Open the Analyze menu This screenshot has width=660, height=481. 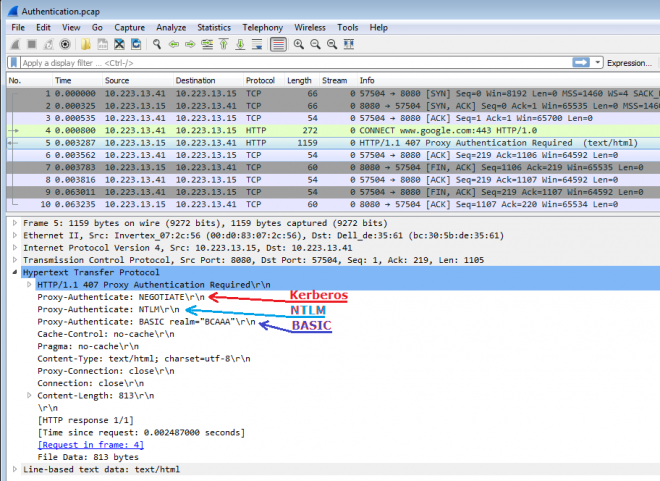tap(171, 27)
